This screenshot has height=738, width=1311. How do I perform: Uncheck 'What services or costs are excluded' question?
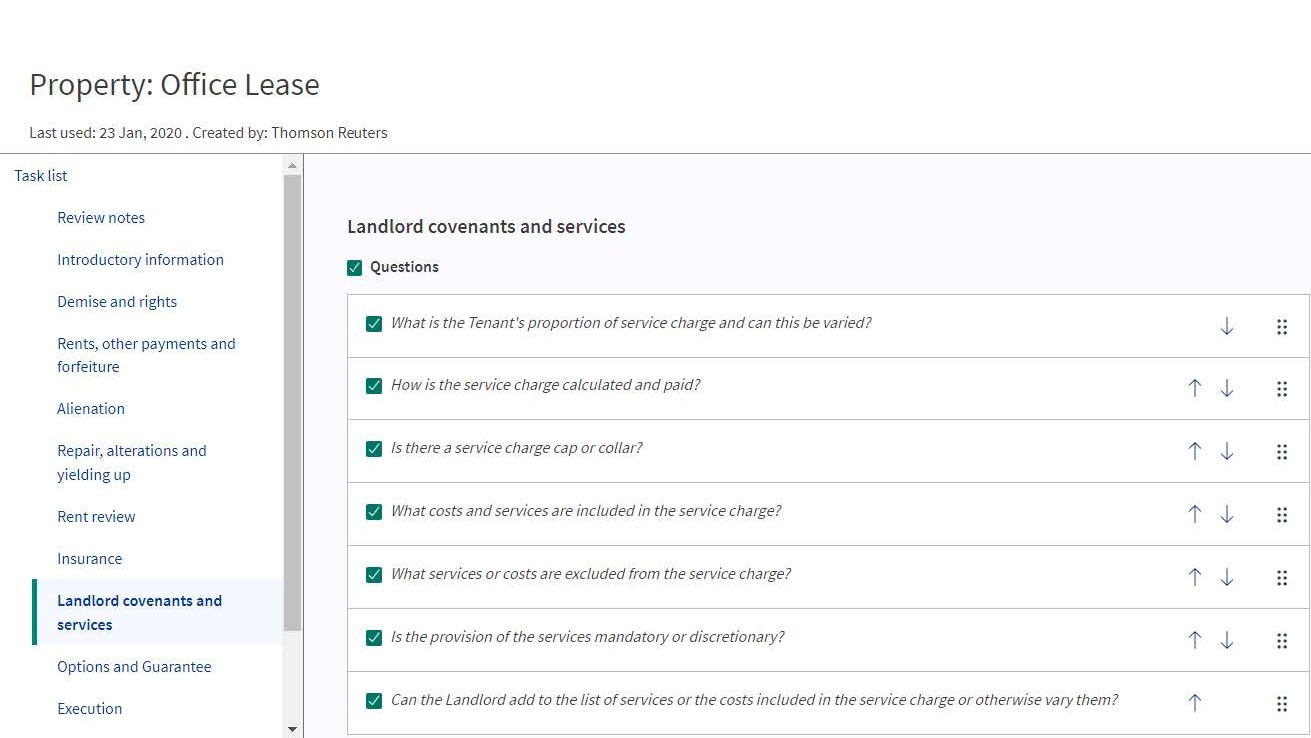click(374, 575)
